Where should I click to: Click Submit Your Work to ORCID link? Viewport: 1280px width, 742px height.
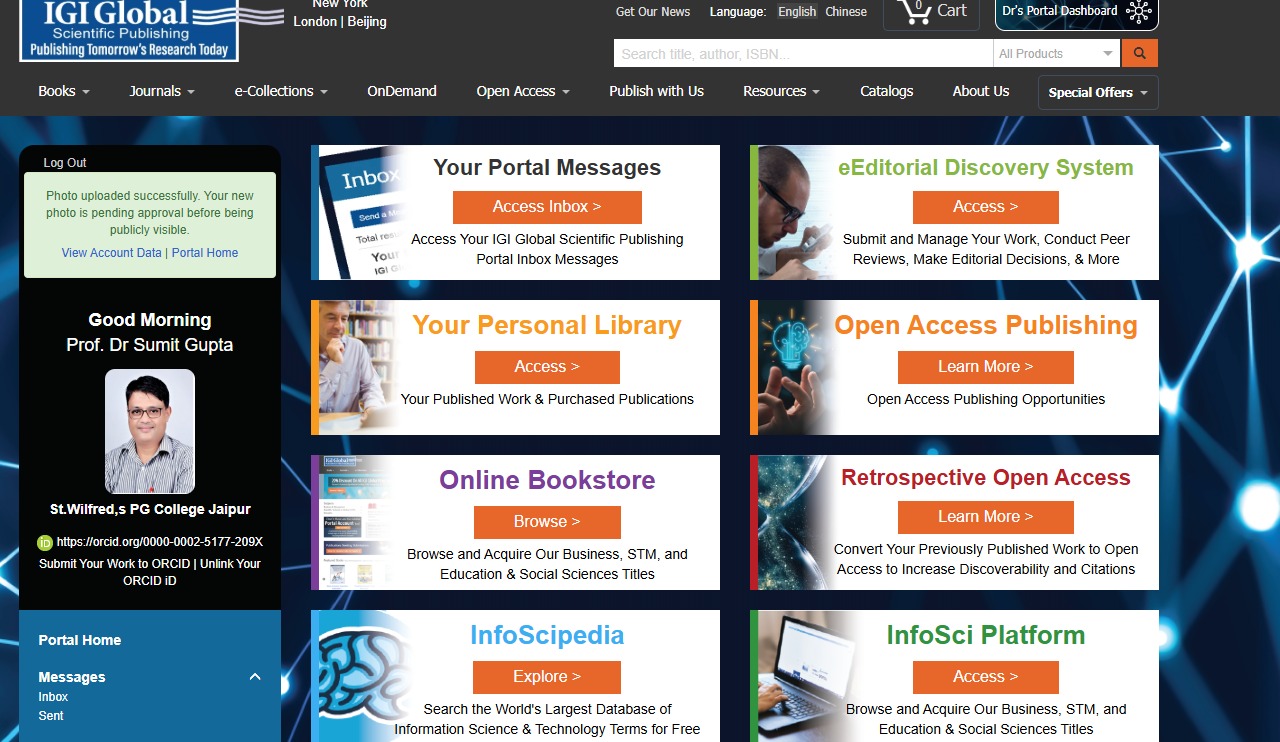point(115,564)
